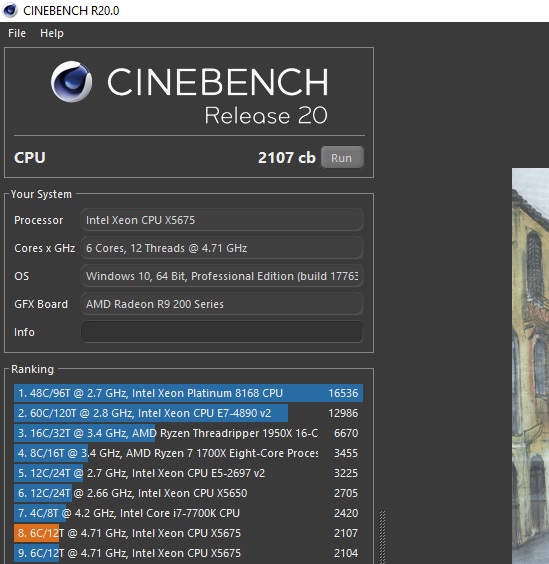Click the GFX Board field AMD Radeon R9
The height and width of the screenshot is (564, 549).
(222, 304)
